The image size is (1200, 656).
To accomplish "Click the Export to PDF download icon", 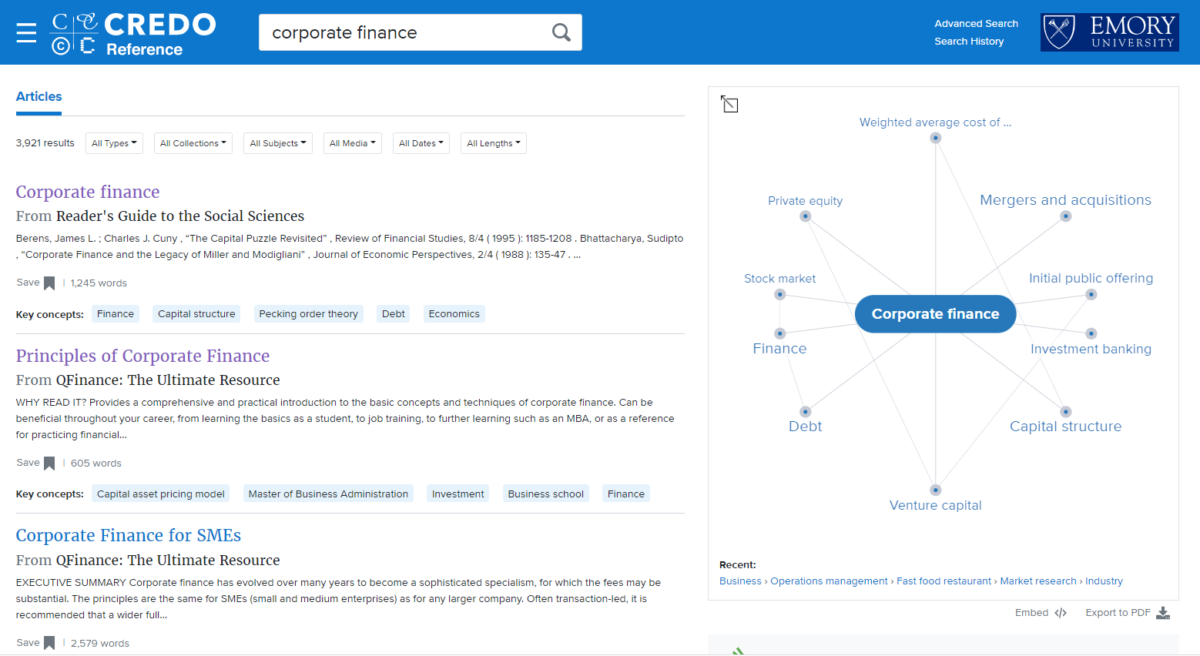I will pos(1163,613).
